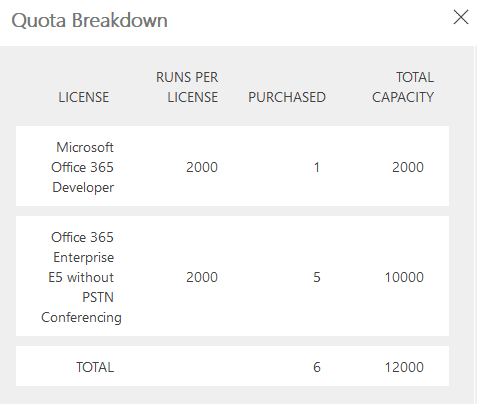Click the Quota Breakdown title
Screen dimensions: 477x404
[89, 21]
